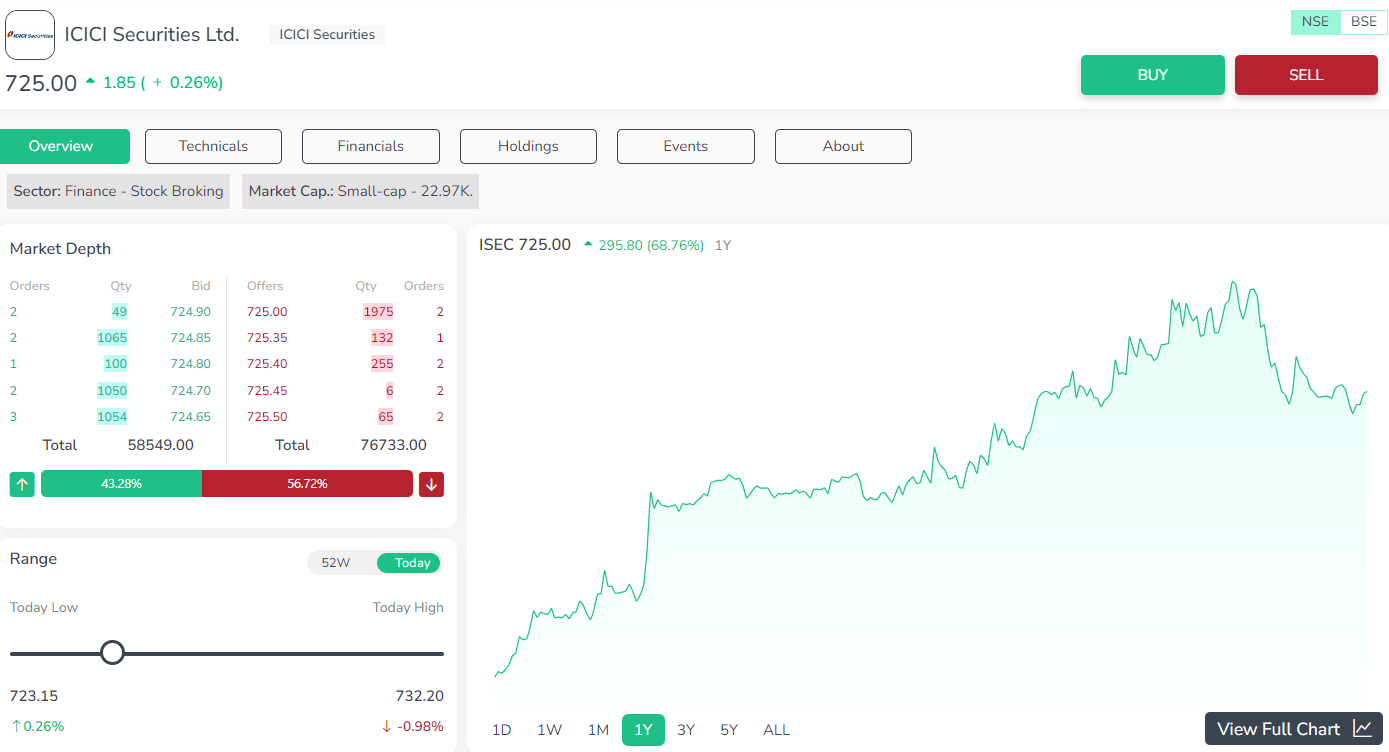Open the Events tab
Screen dimensions: 1389x752
pos(686,146)
